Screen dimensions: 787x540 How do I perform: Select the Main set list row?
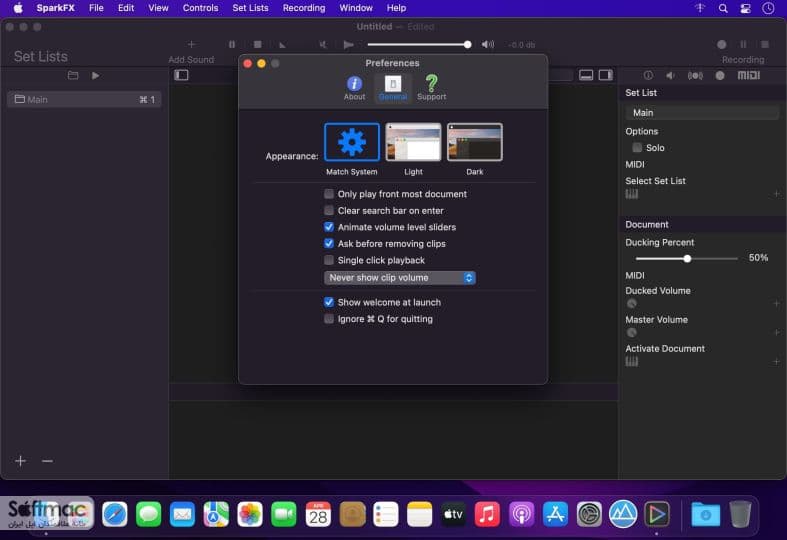(x=84, y=99)
